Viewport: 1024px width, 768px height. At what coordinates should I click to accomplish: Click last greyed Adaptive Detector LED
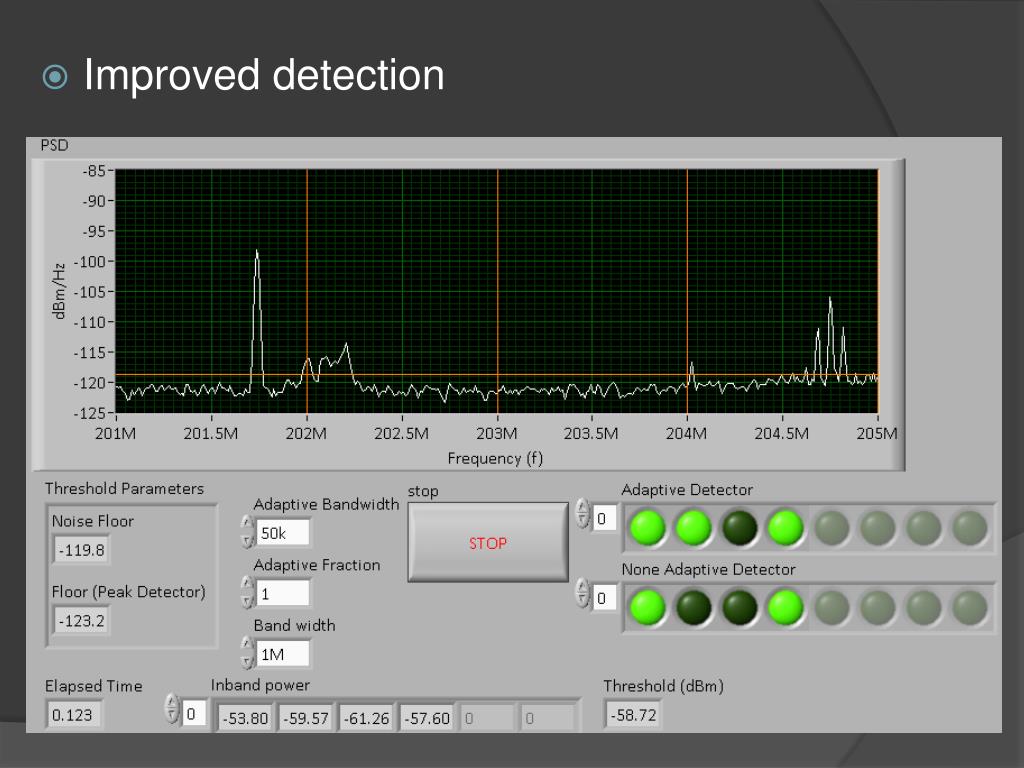tap(970, 528)
